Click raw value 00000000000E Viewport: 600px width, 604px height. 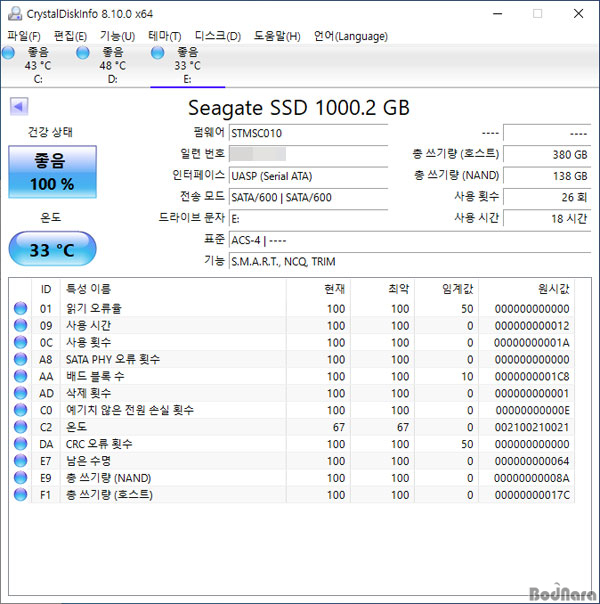[x=532, y=410]
